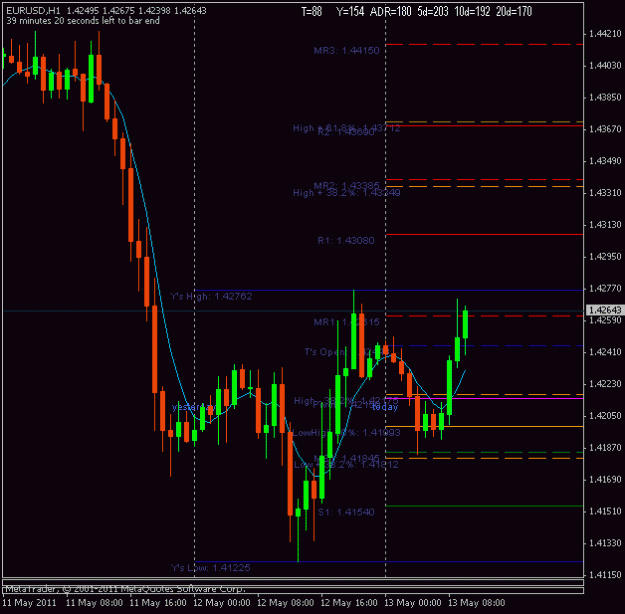
Task: Click the 1.42410 price axis label
Action: pos(605,352)
